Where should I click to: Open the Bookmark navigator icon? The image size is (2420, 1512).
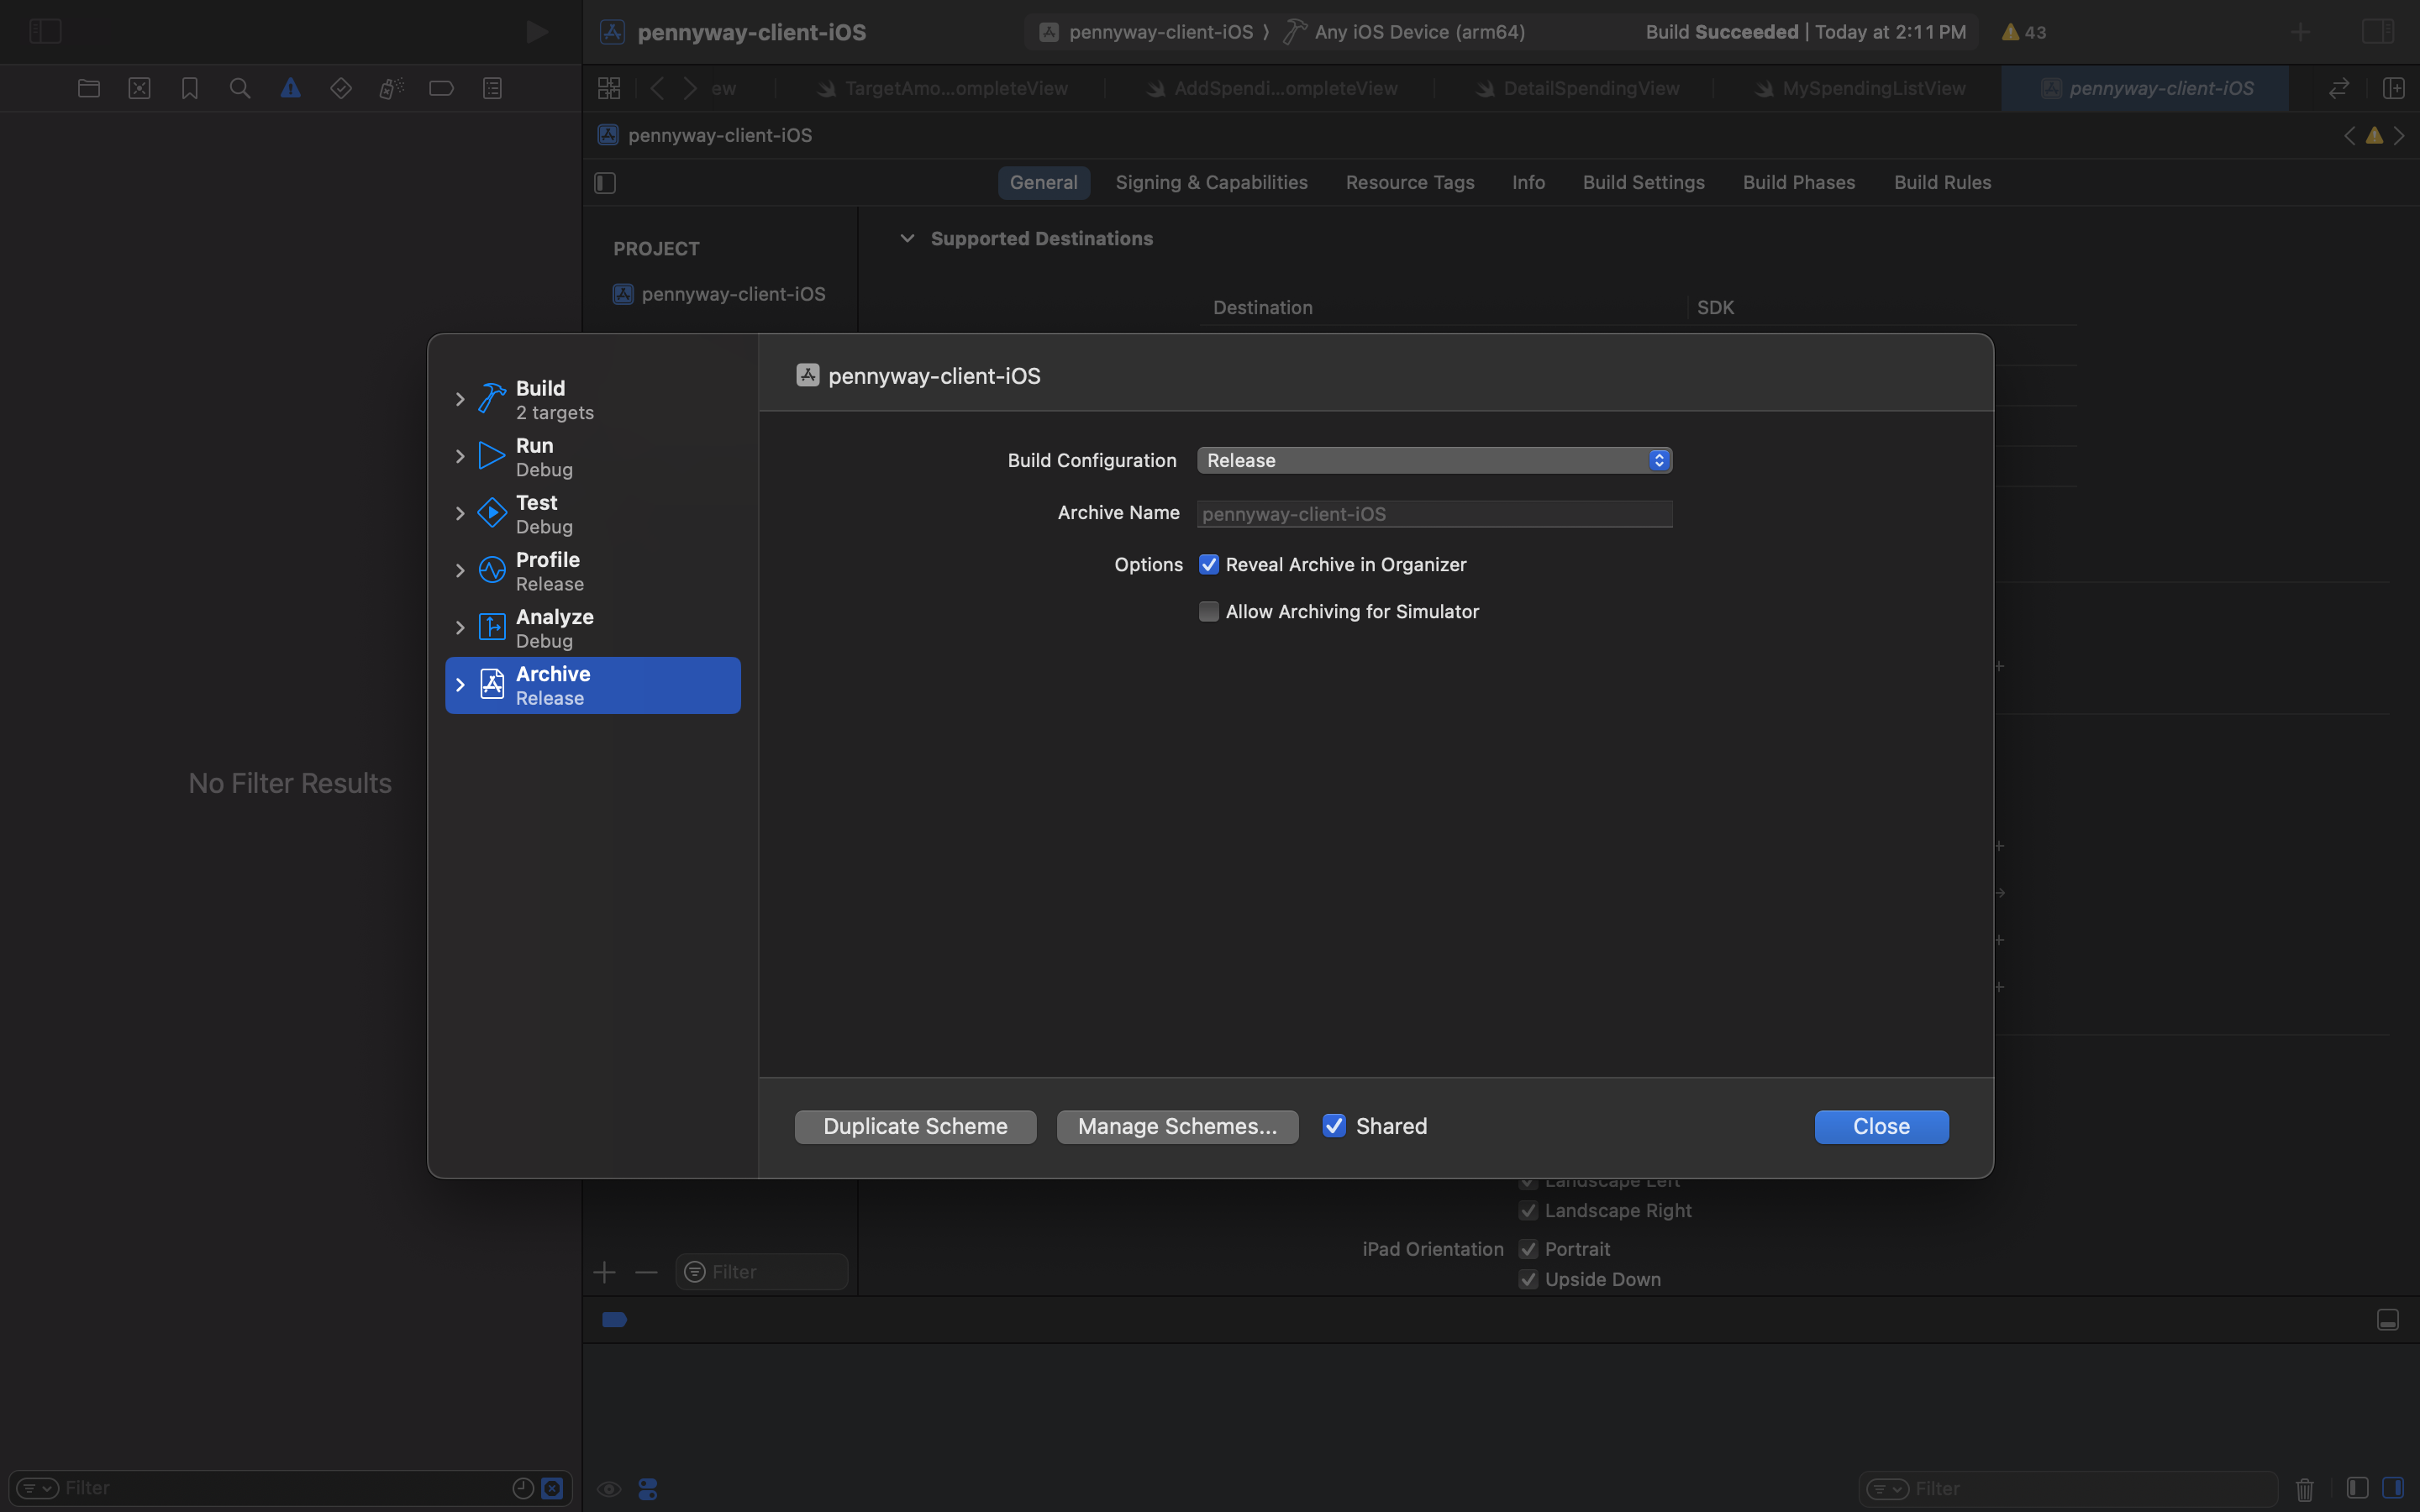(x=189, y=88)
